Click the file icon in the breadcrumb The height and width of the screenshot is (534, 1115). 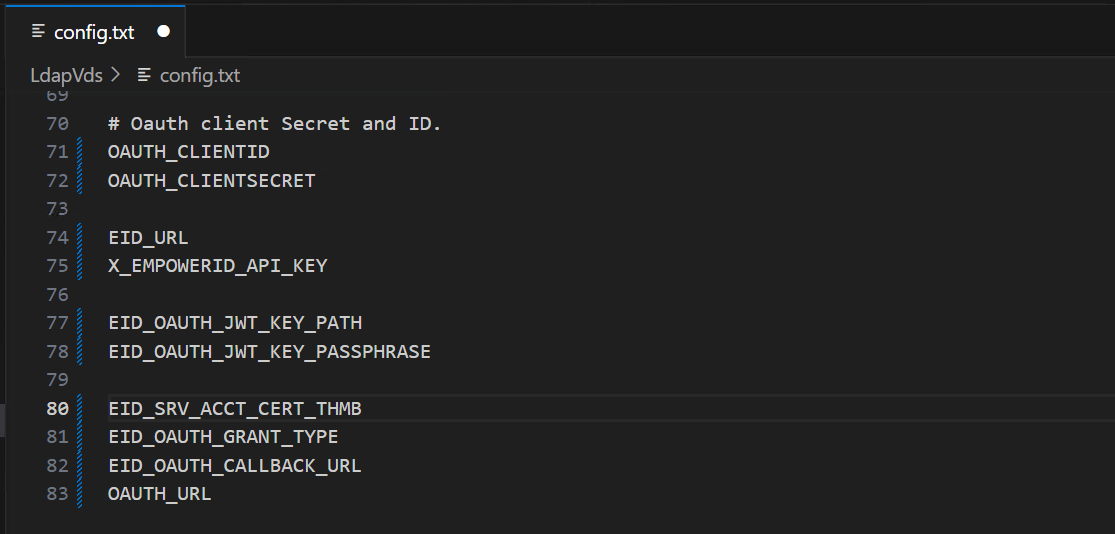pyautogui.click(x=145, y=75)
